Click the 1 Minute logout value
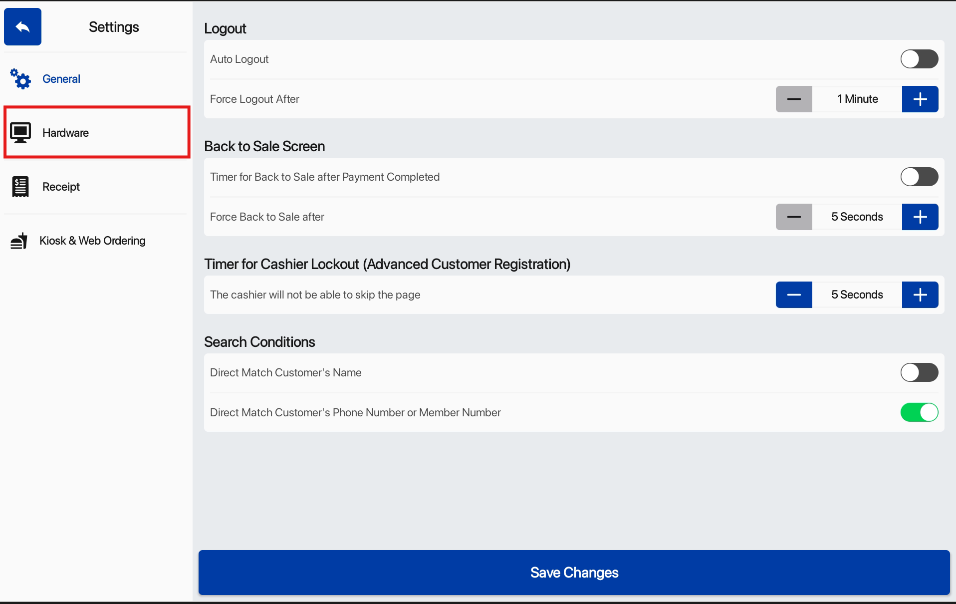 click(857, 99)
